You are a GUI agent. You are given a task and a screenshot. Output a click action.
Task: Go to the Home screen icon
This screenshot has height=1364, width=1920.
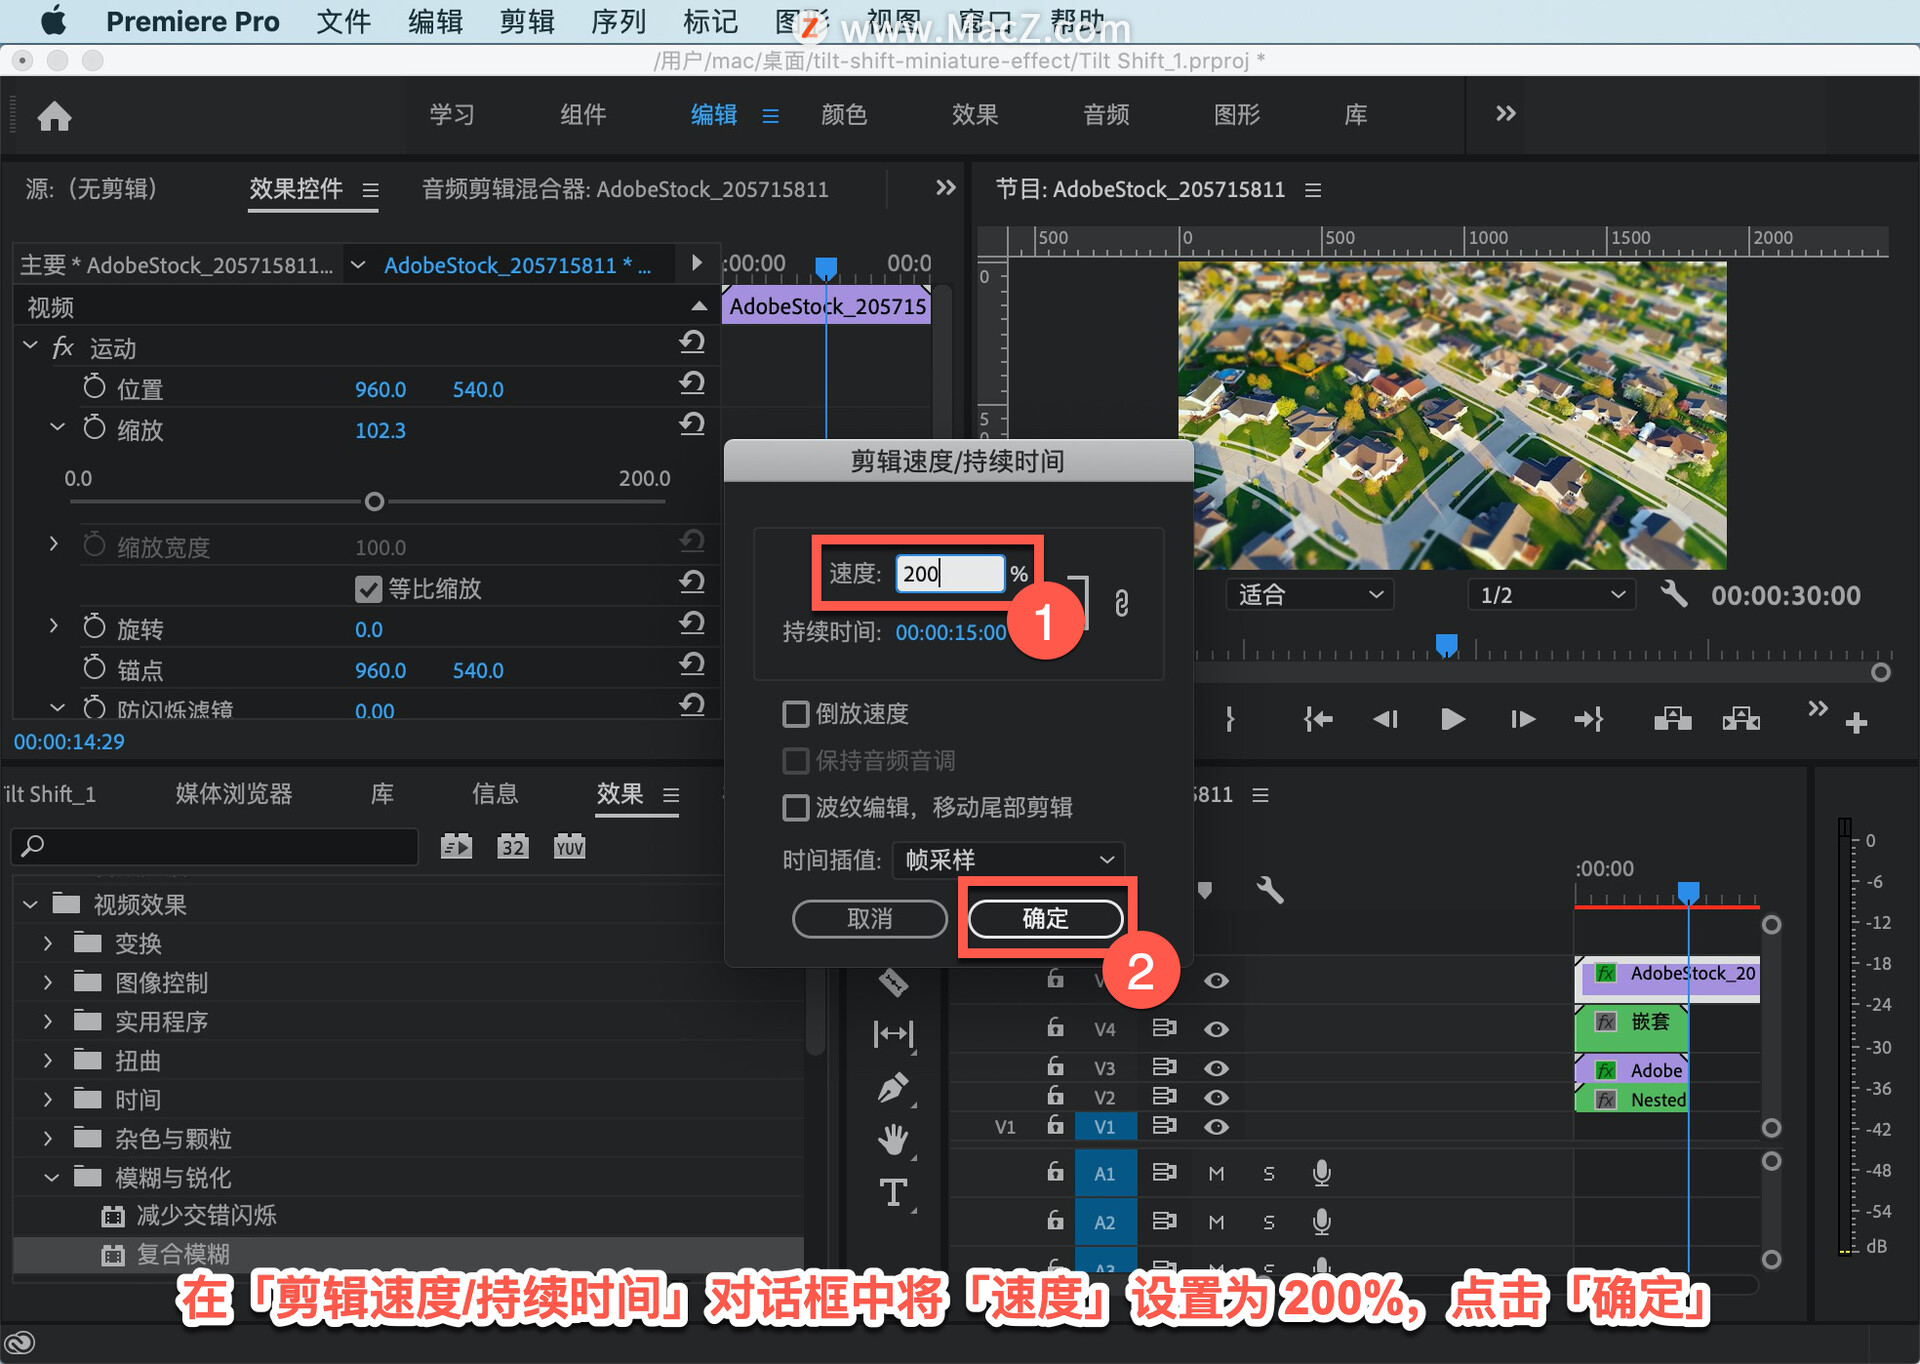point(54,116)
